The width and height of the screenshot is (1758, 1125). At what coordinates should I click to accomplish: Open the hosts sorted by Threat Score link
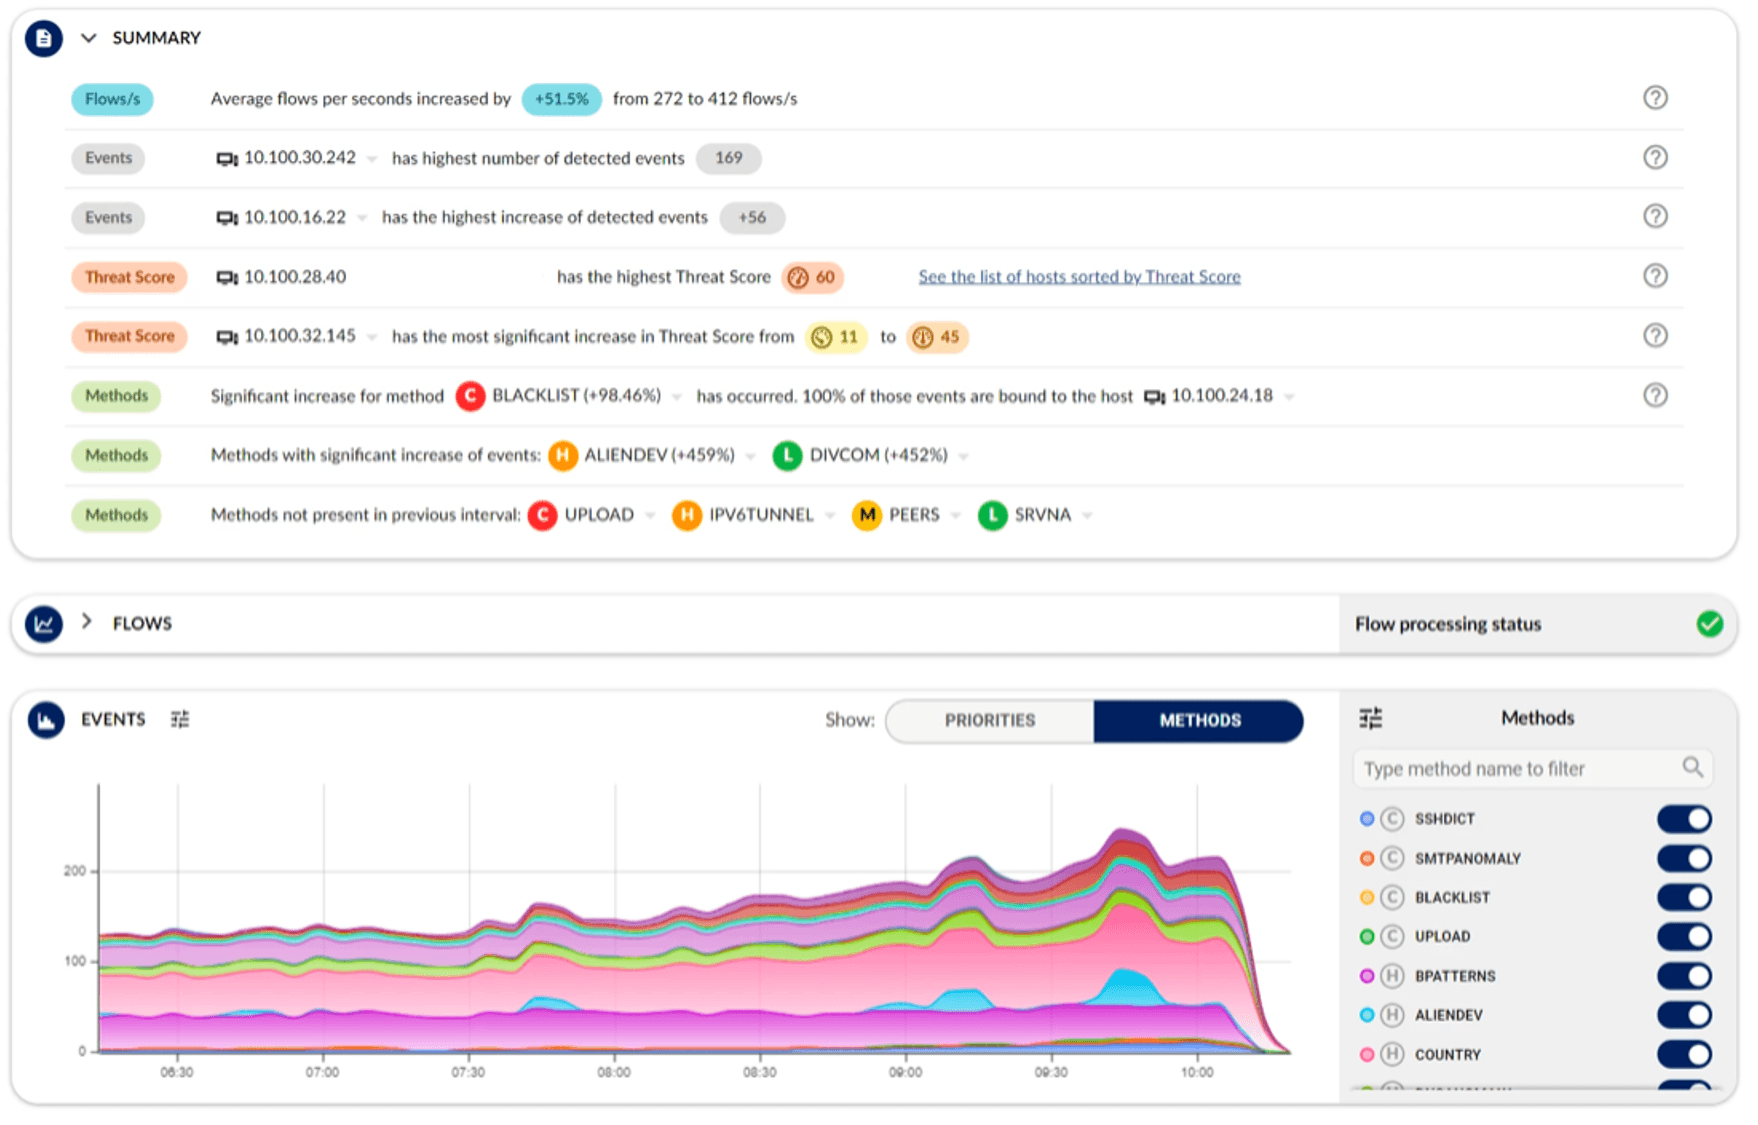point(1079,277)
